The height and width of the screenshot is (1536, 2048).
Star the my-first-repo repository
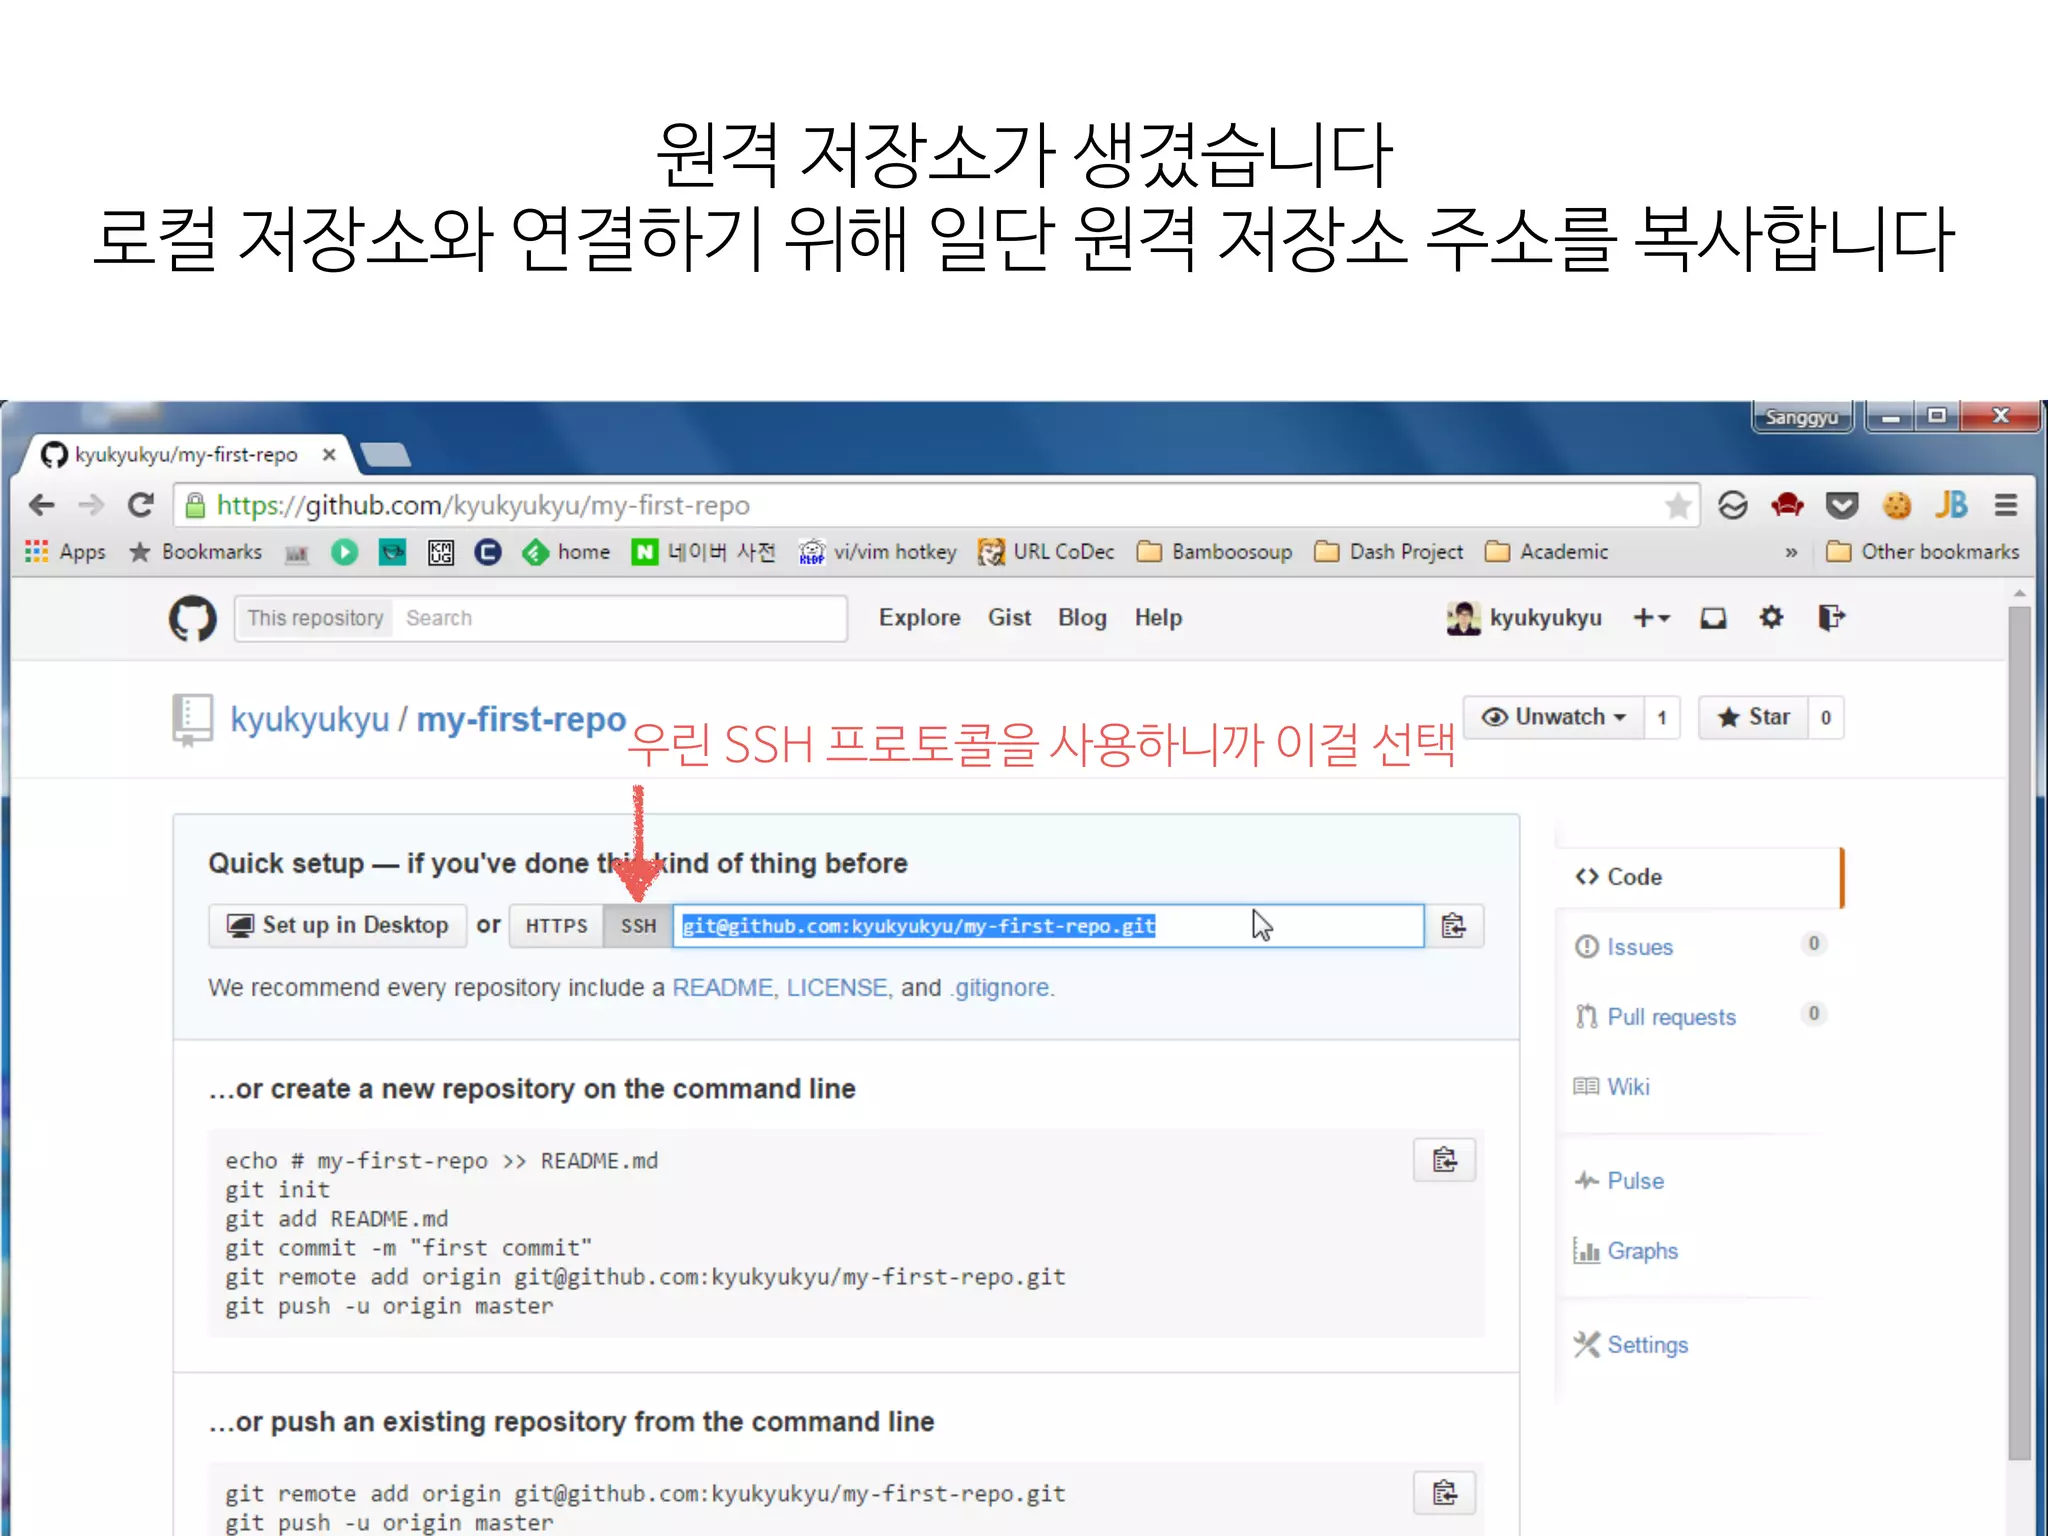pyautogui.click(x=1753, y=717)
